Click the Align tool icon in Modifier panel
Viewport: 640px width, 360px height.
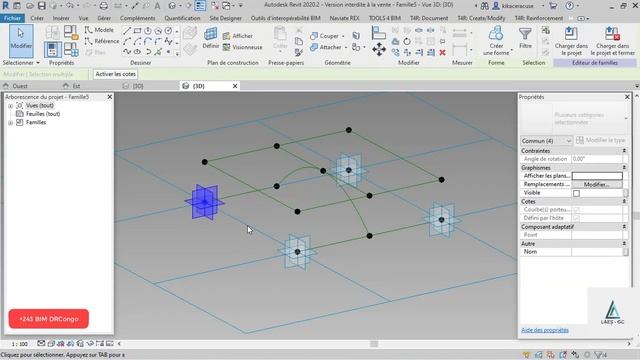pos(379,33)
